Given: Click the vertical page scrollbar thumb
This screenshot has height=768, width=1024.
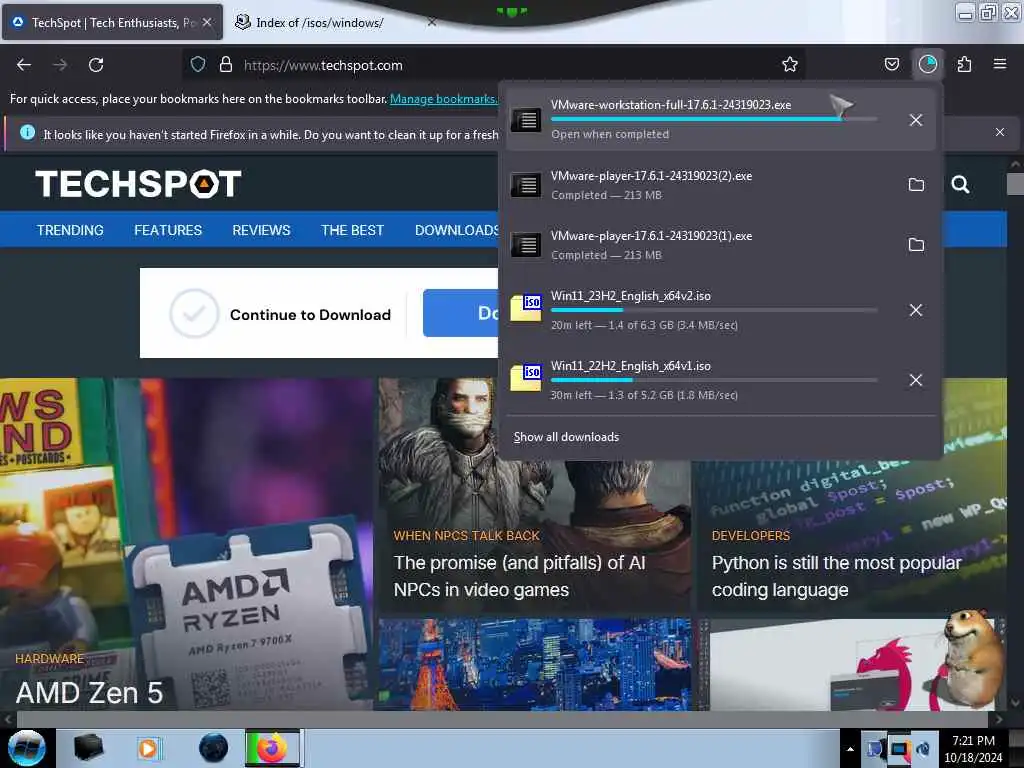Looking at the screenshot, I should [1015, 184].
